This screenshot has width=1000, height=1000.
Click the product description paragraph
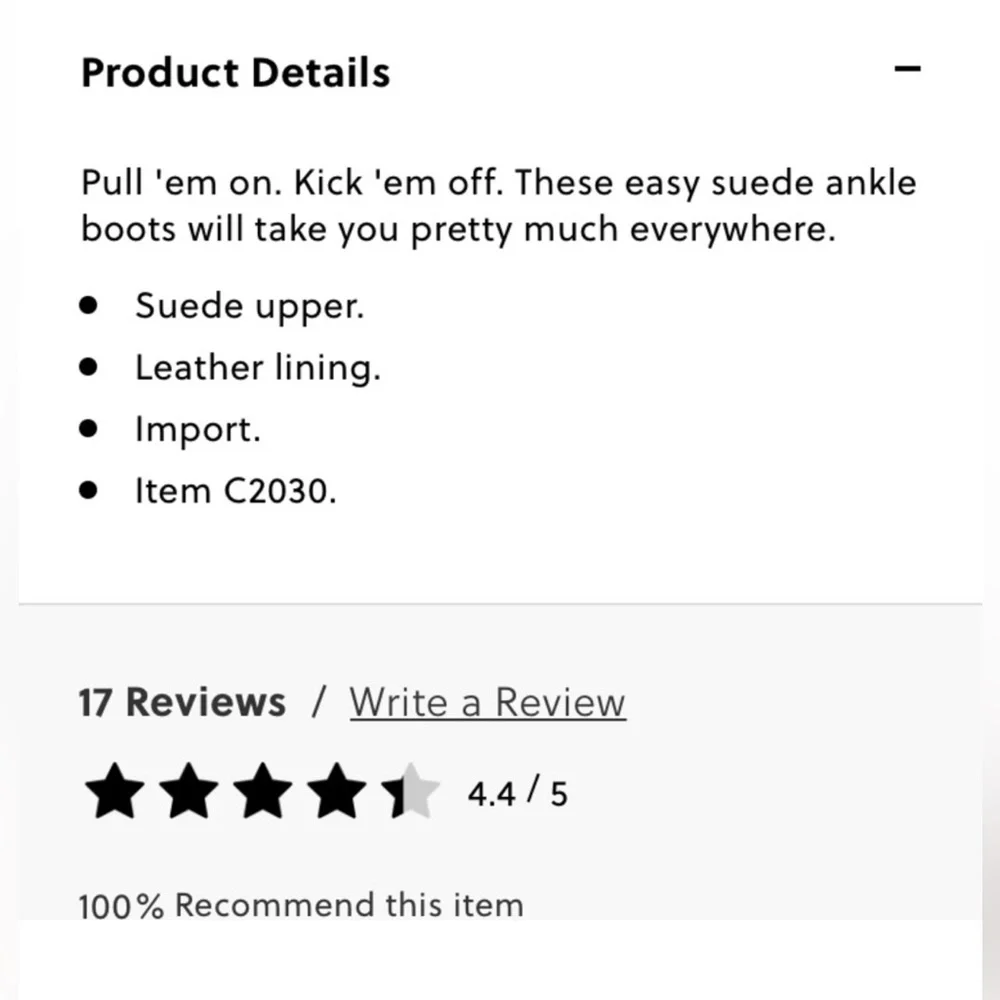point(499,206)
